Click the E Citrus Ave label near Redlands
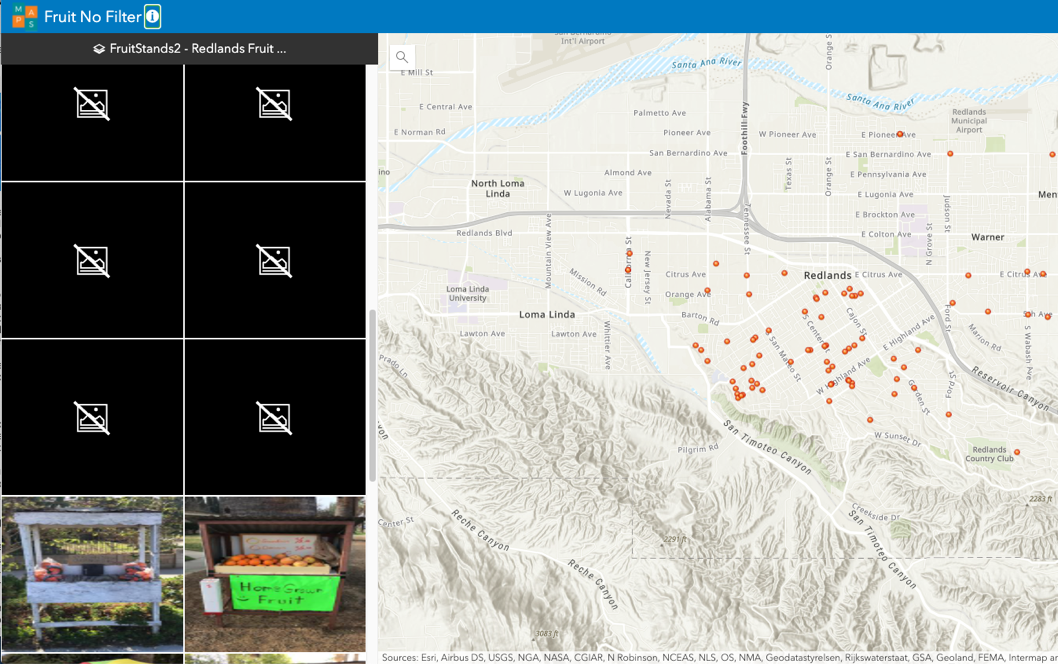This screenshot has width=1058, height=664. (879, 275)
